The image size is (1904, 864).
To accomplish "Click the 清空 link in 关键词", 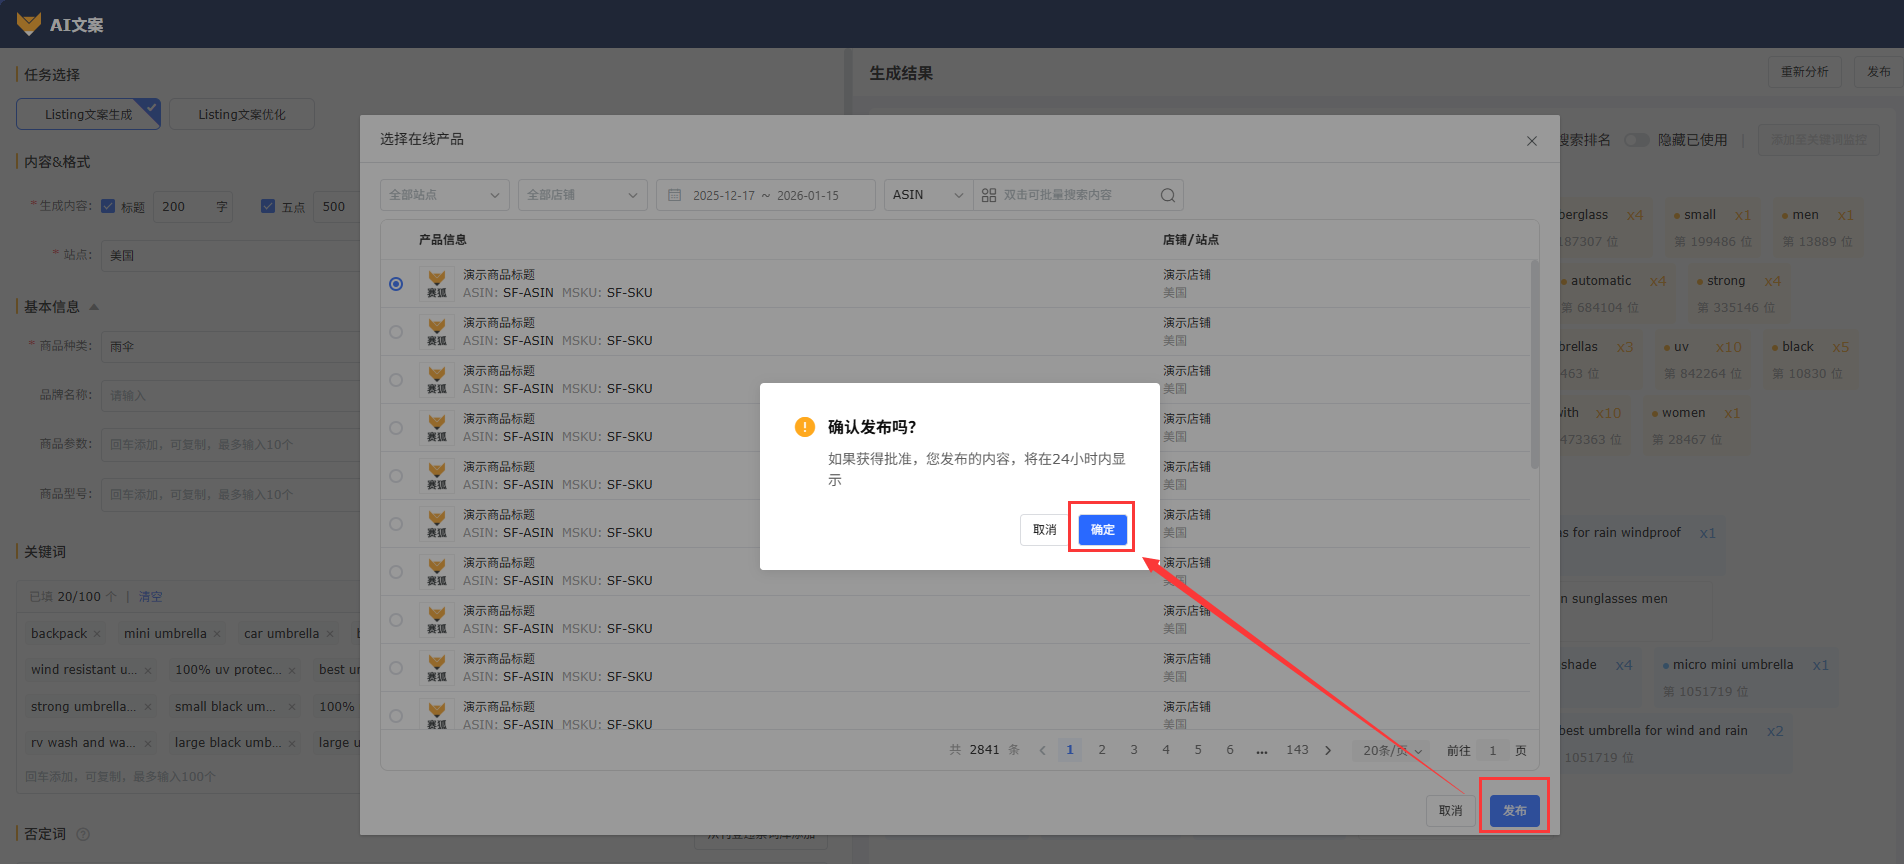I will tap(151, 597).
